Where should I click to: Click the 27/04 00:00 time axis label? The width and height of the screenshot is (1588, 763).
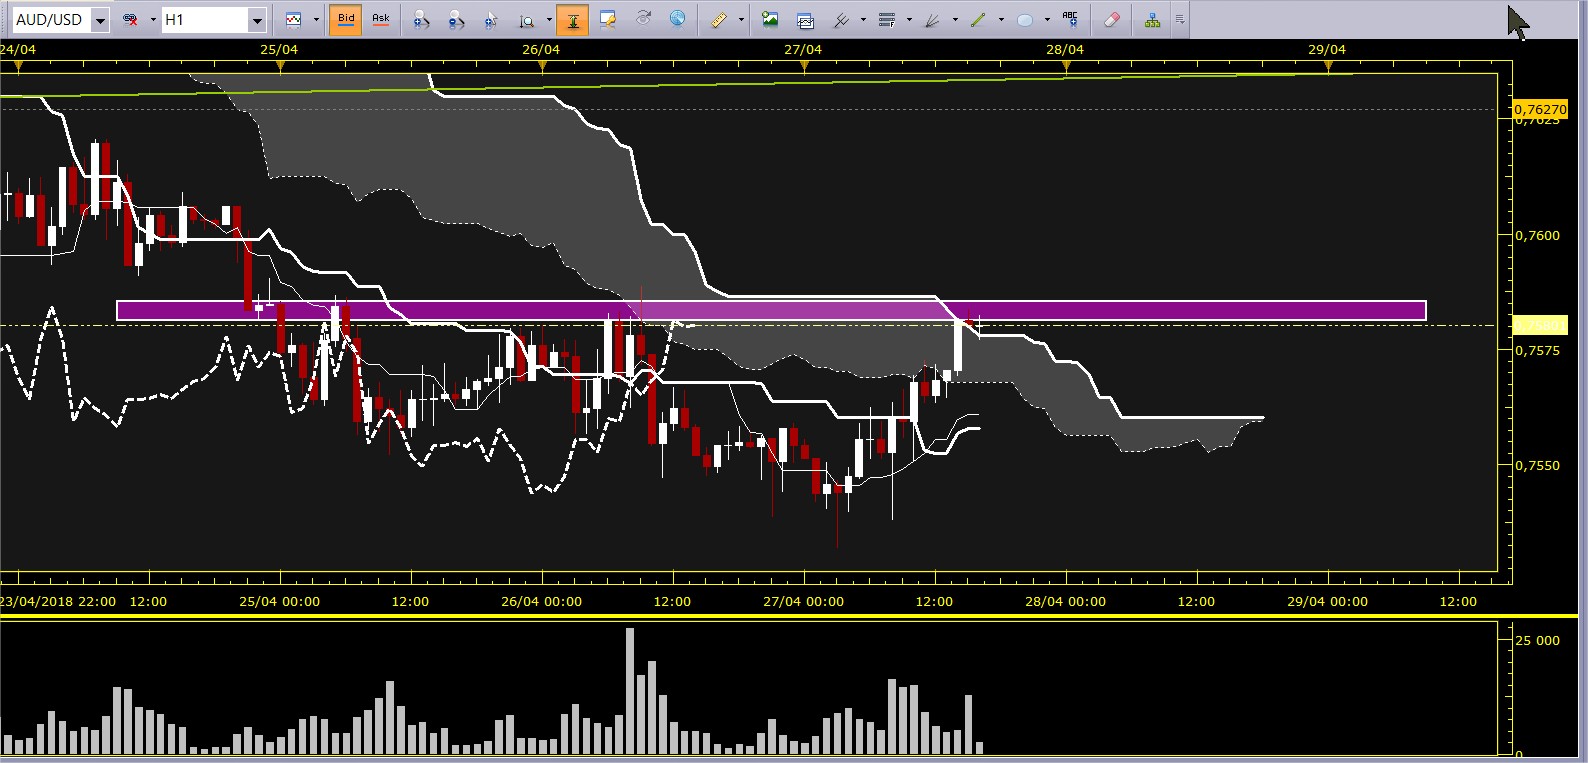803,601
